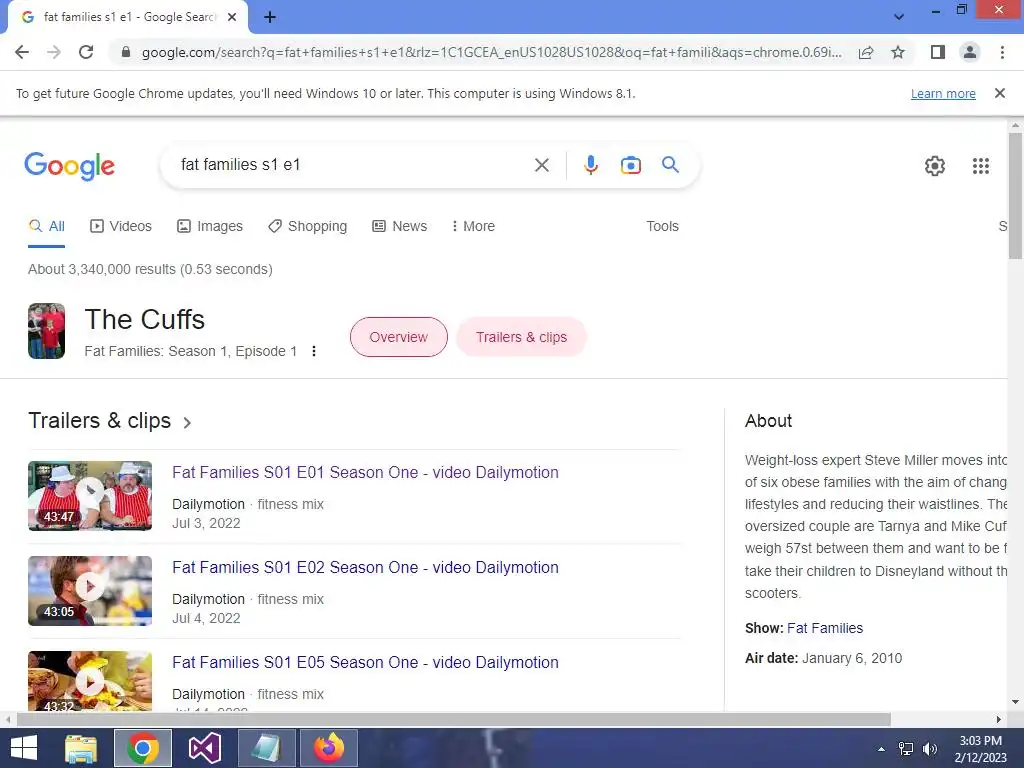The image size is (1024, 768).
Task: Go to Google home via the logo
Action: coord(69,166)
